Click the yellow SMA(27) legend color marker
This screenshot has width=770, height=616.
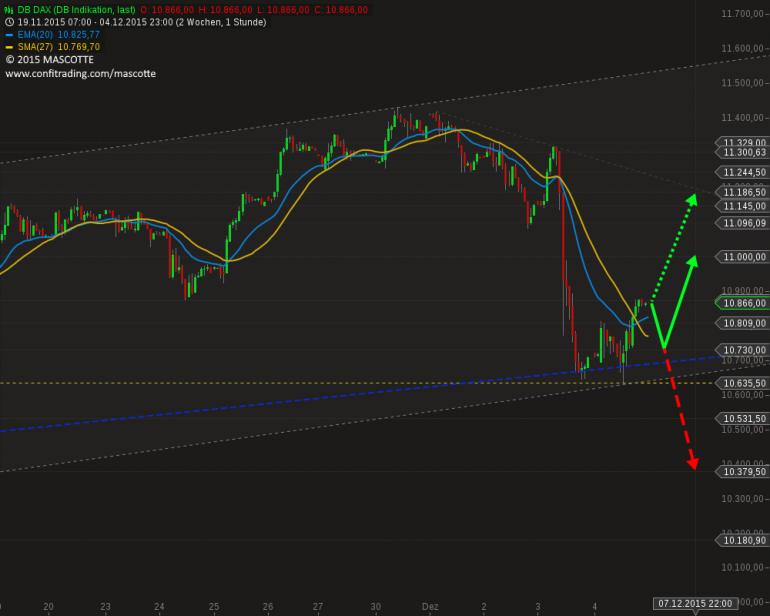tap(9, 47)
